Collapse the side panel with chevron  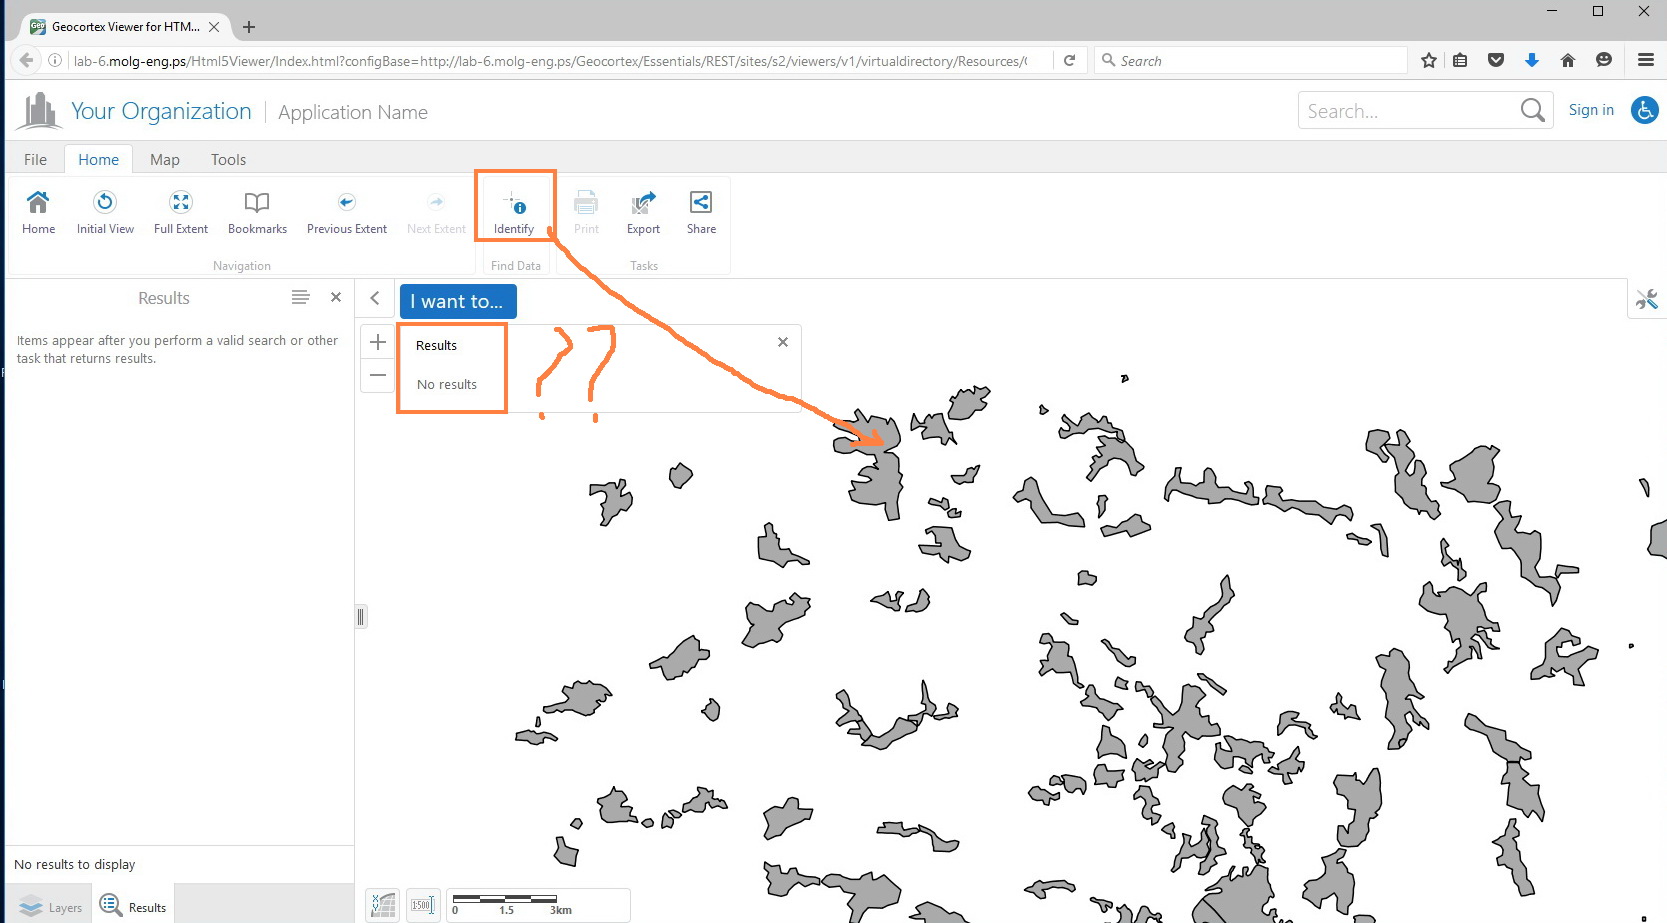(x=375, y=298)
